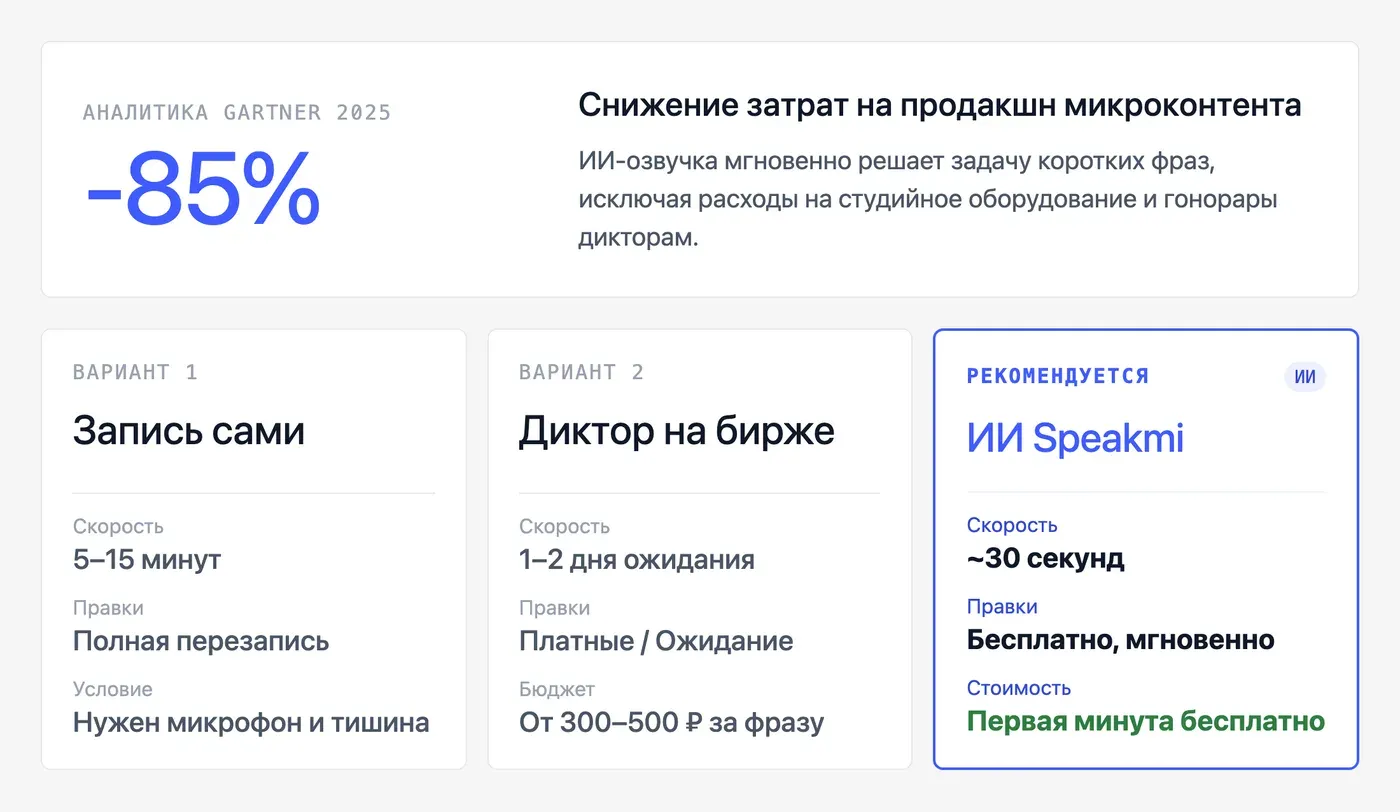Click Скорость label in Диктор на бирже card
1400x812 pixels.
tap(564, 526)
